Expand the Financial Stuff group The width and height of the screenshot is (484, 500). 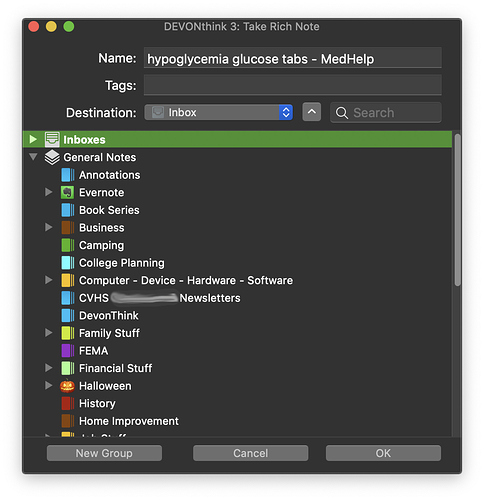click(49, 368)
